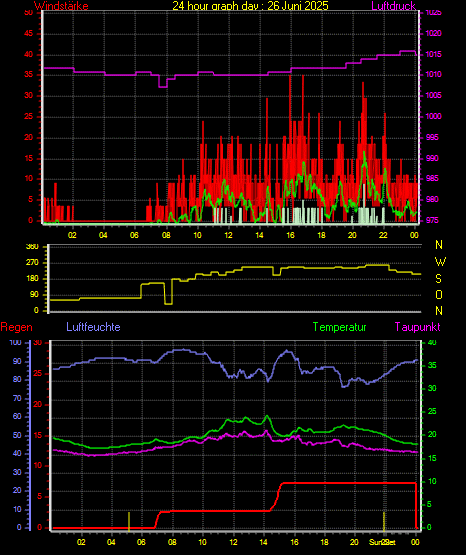Screen dimensions: 466x555
Task: Click the 980 pressure axis value
Action: click(x=432, y=200)
